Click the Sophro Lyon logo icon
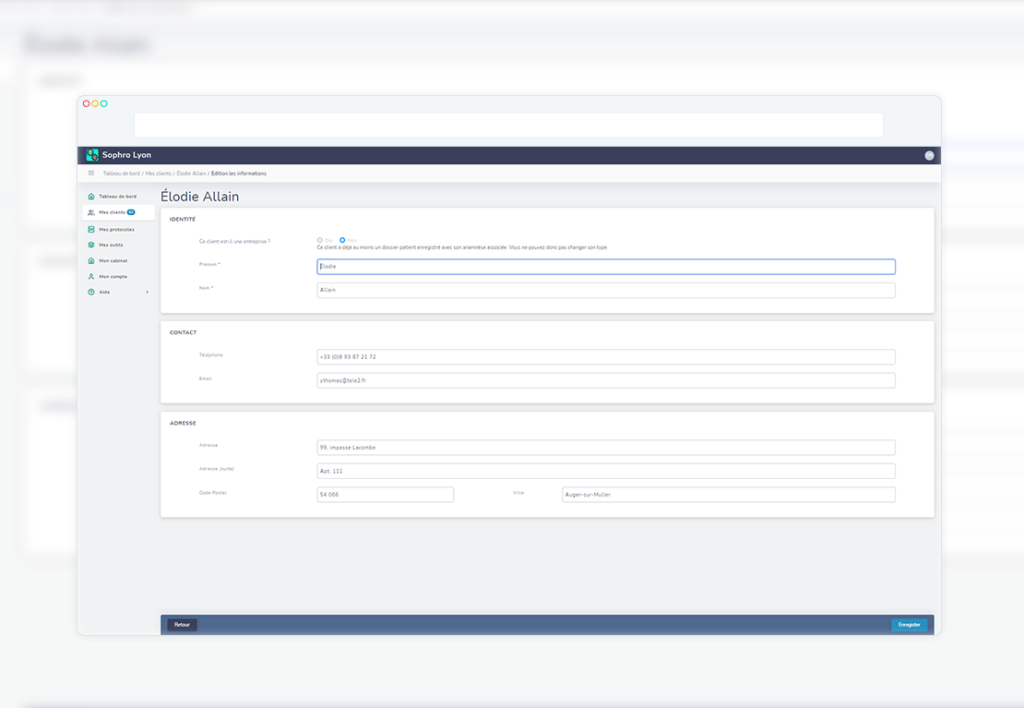 click(x=92, y=155)
